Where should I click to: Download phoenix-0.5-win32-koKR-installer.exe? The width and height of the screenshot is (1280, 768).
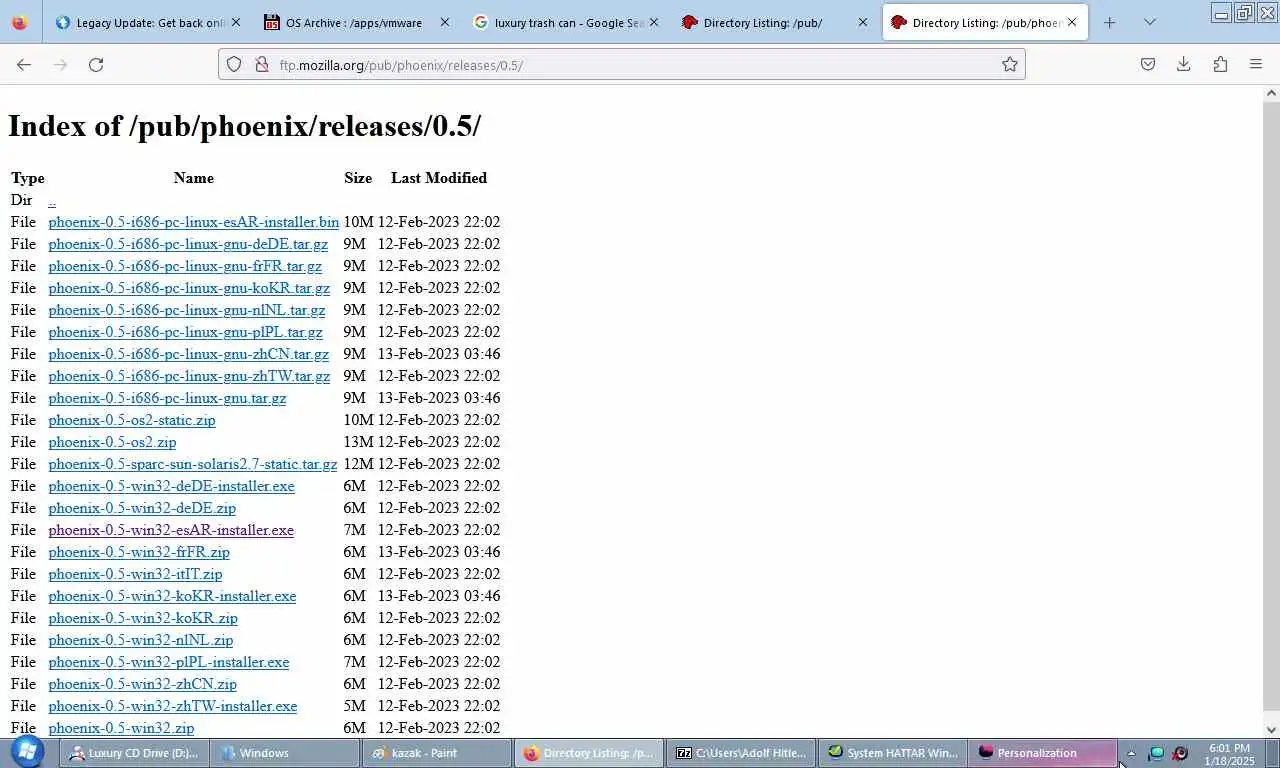(x=172, y=596)
